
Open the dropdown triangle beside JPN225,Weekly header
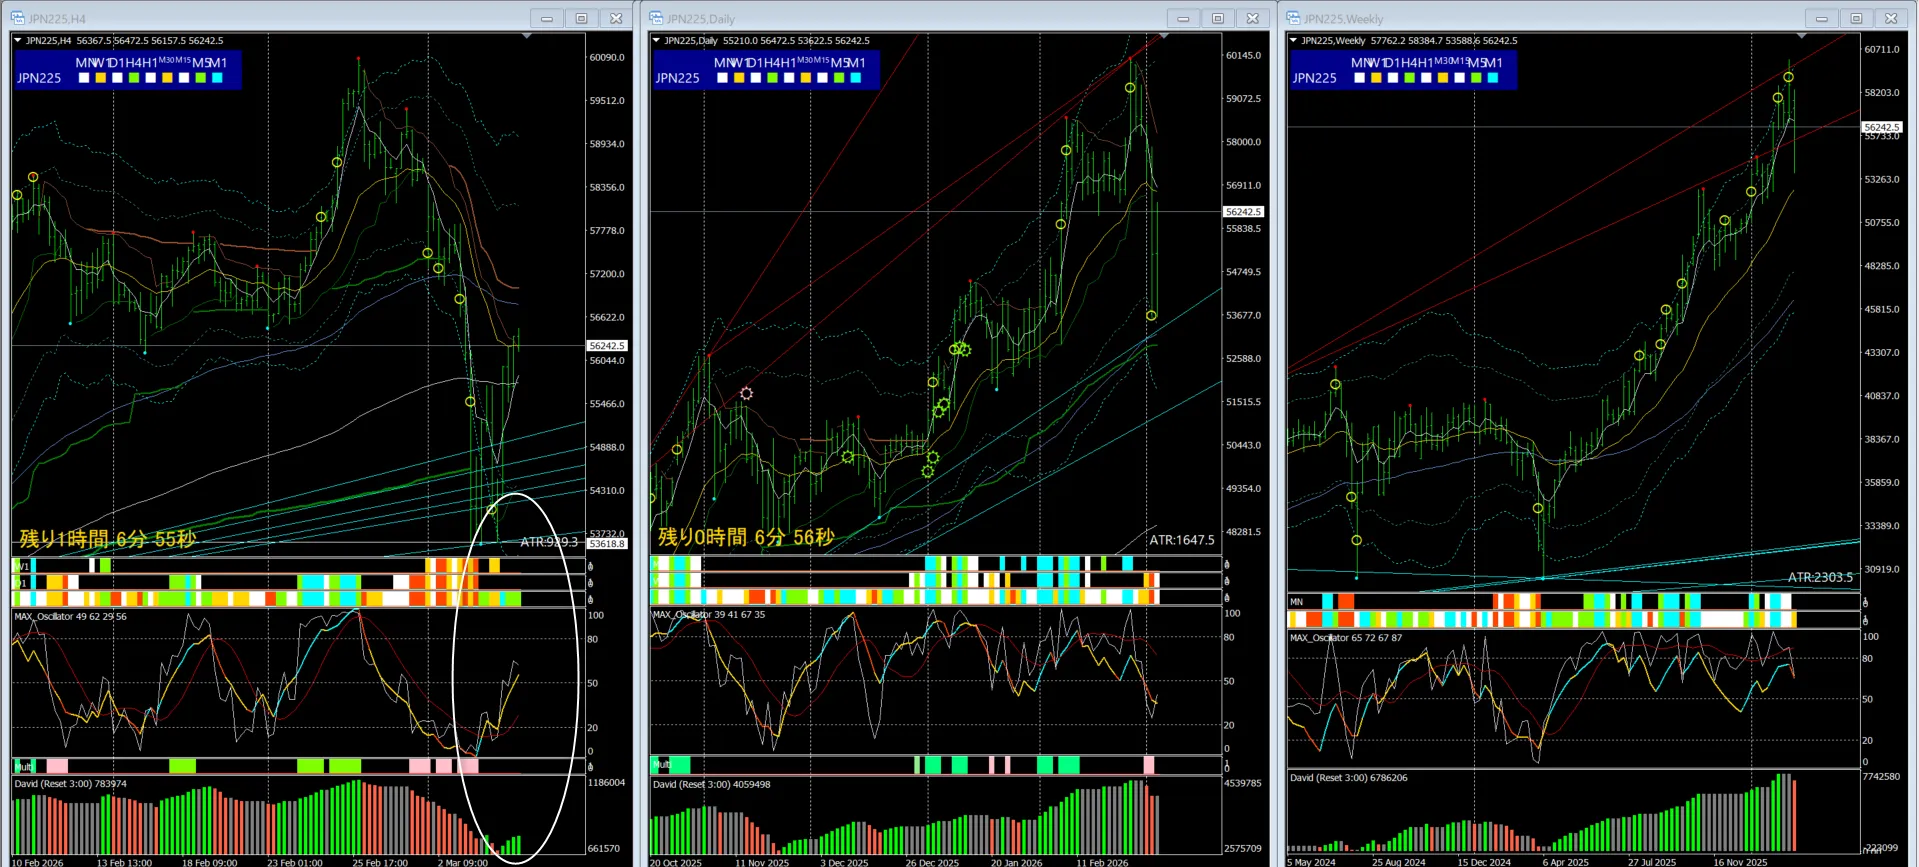pyautogui.click(x=1293, y=41)
